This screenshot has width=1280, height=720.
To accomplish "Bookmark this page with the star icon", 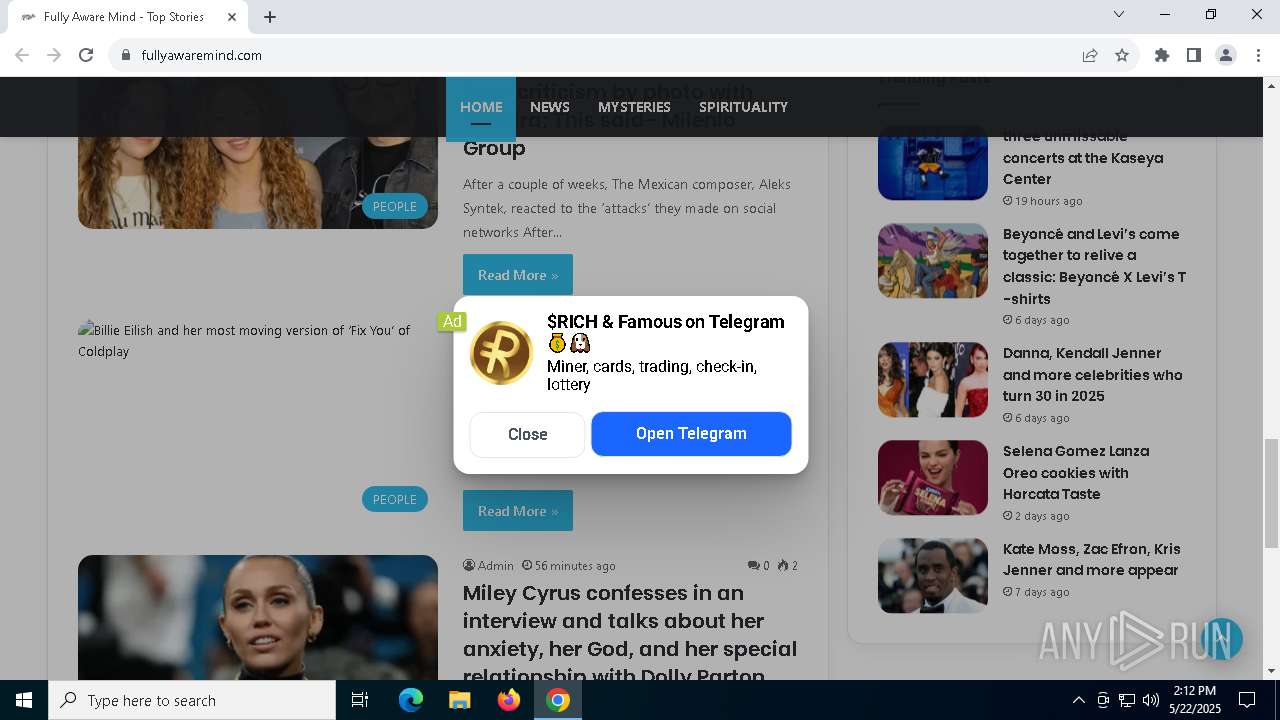I will coord(1122,55).
